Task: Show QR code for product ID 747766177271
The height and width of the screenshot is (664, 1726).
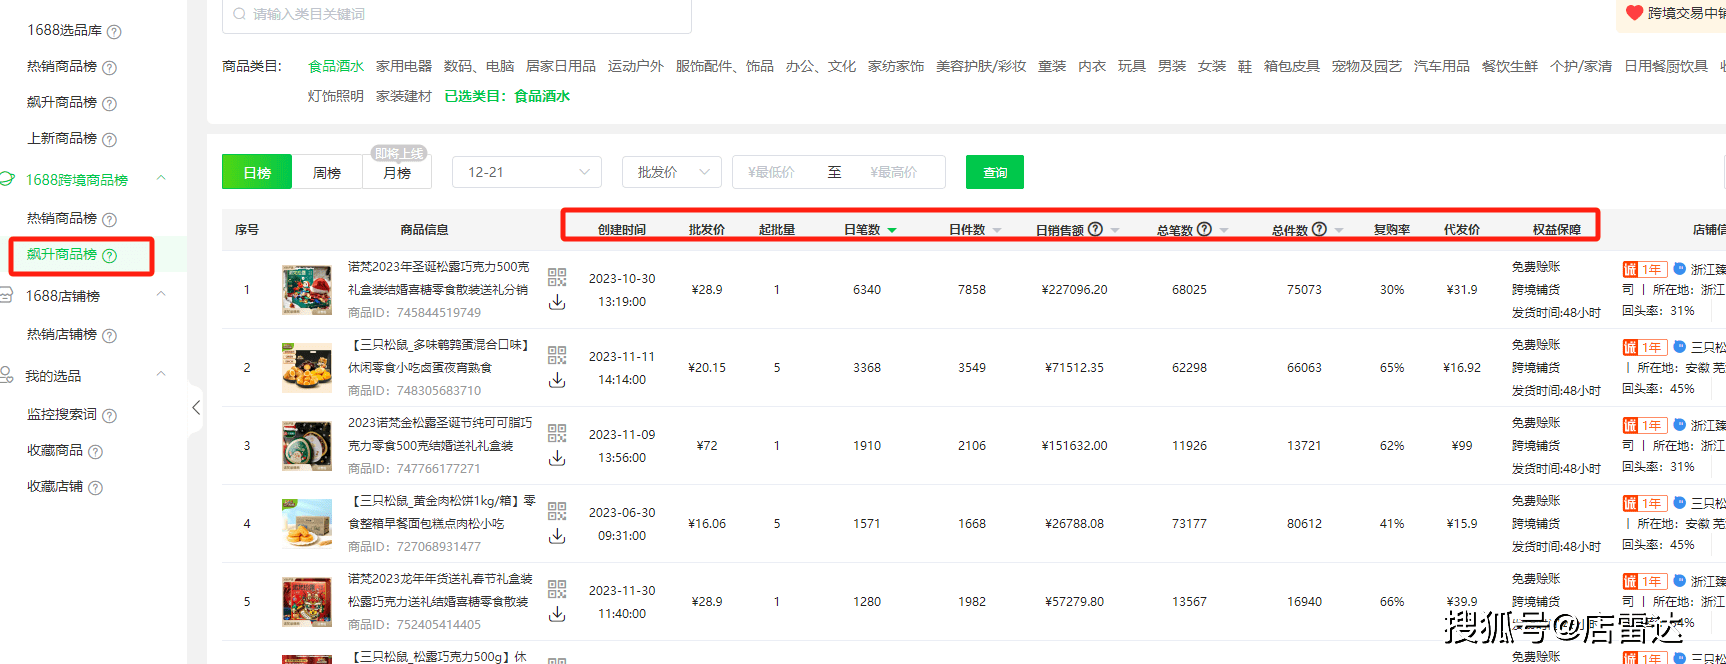Action: [557, 433]
